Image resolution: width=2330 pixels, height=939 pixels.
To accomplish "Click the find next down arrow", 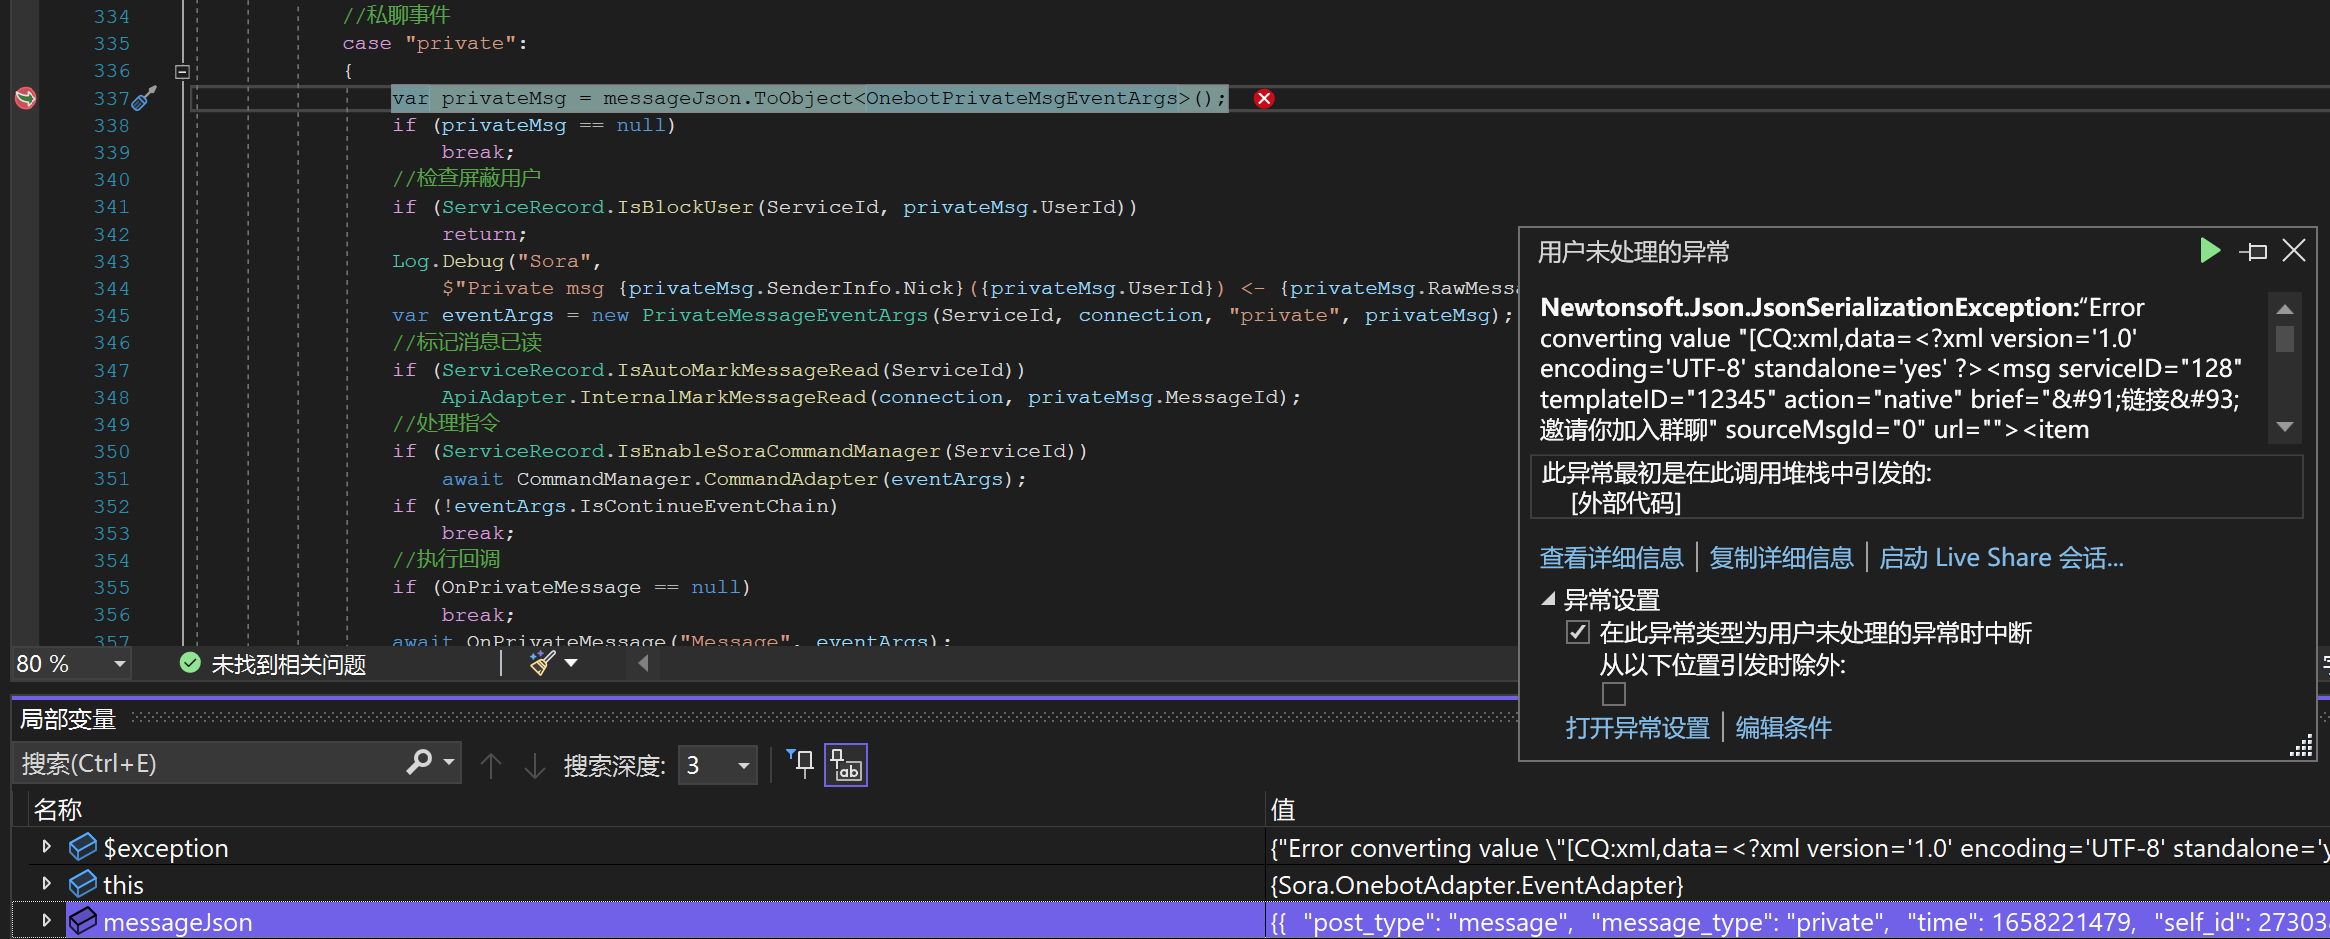I will tap(535, 766).
